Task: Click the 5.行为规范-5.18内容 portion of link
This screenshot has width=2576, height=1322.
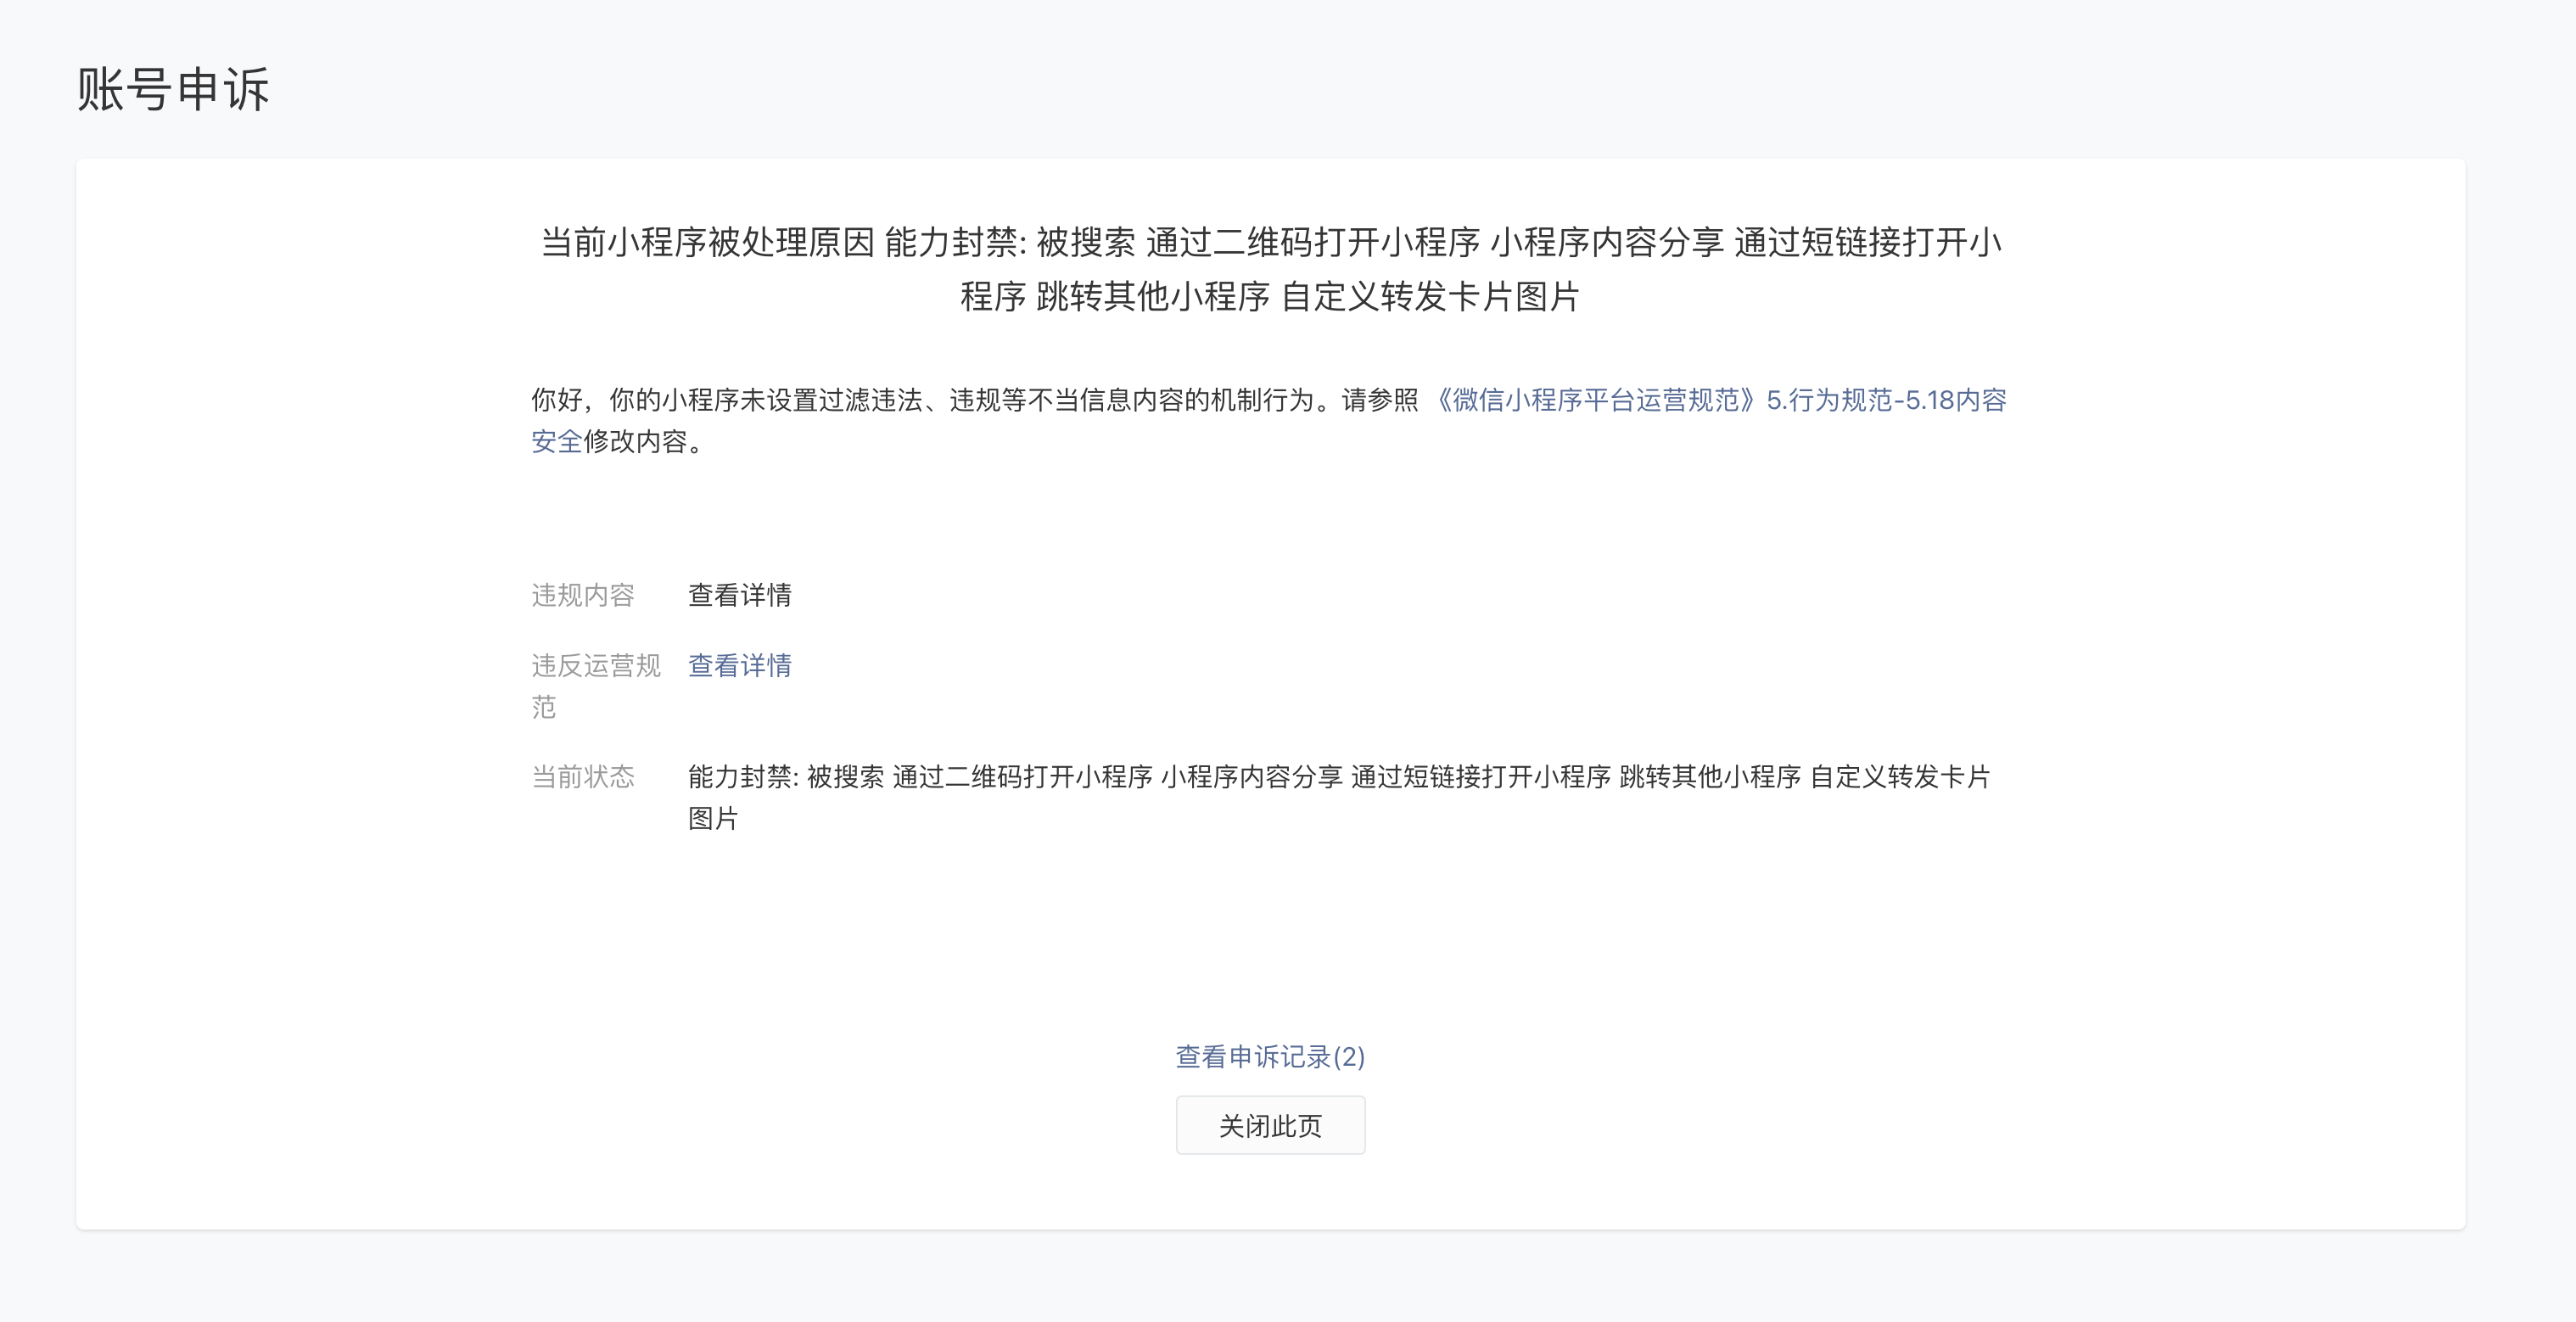Action: click(1886, 400)
